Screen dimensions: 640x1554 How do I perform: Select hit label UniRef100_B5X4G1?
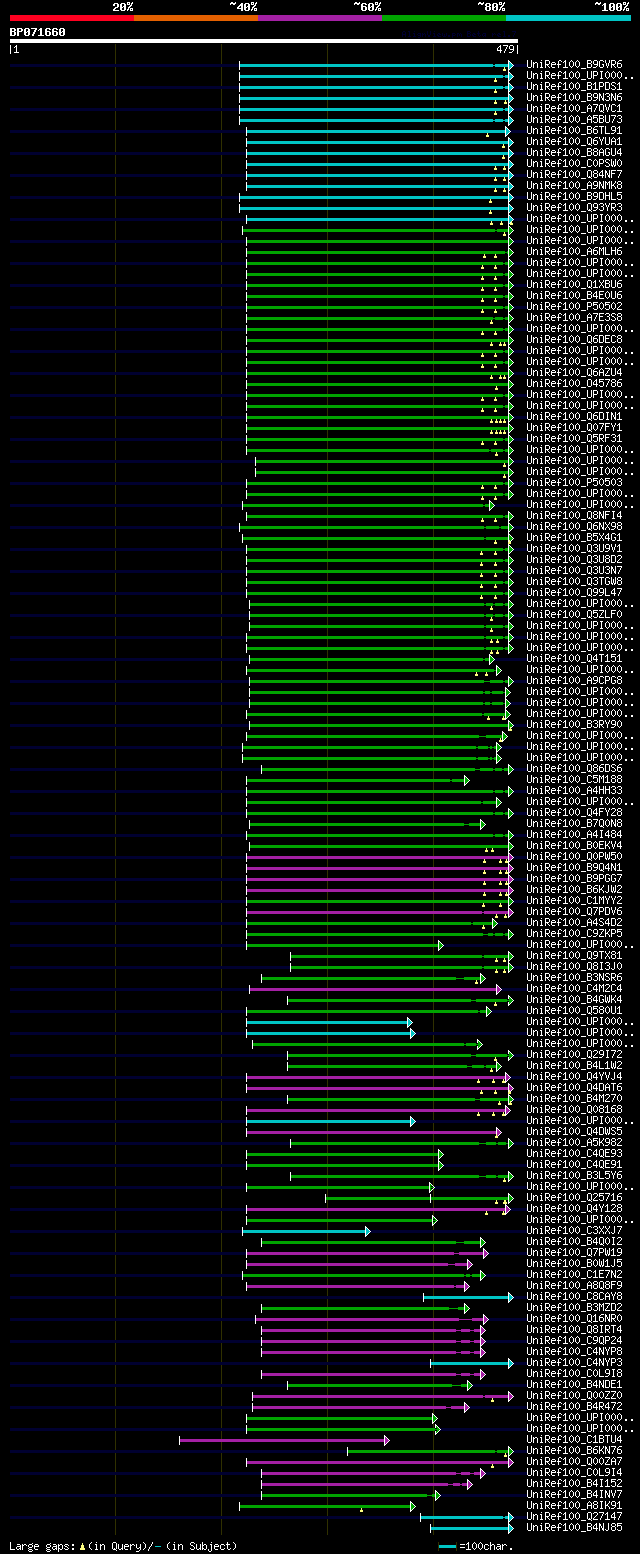(x=574, y=537)
